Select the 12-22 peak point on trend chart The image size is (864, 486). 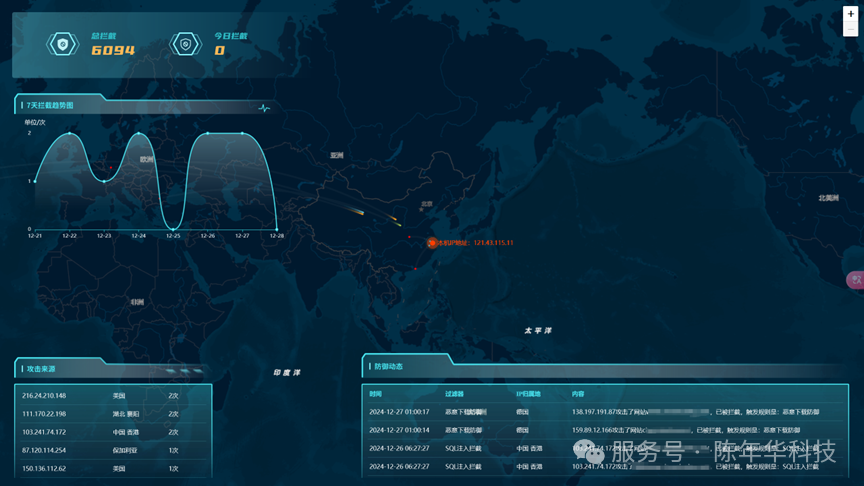pyautogui.click(x=70, y=133)
